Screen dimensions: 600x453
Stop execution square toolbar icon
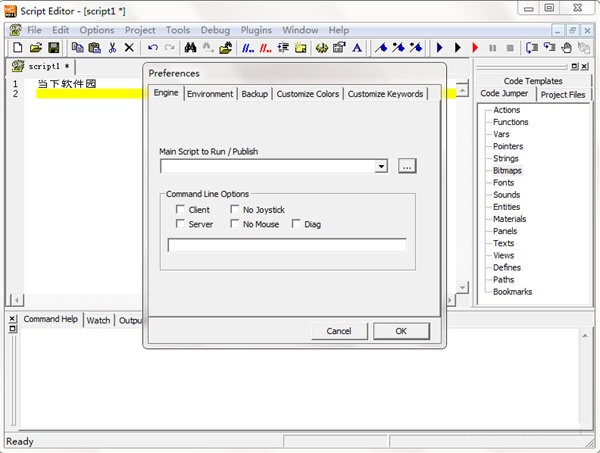(510, 48)
